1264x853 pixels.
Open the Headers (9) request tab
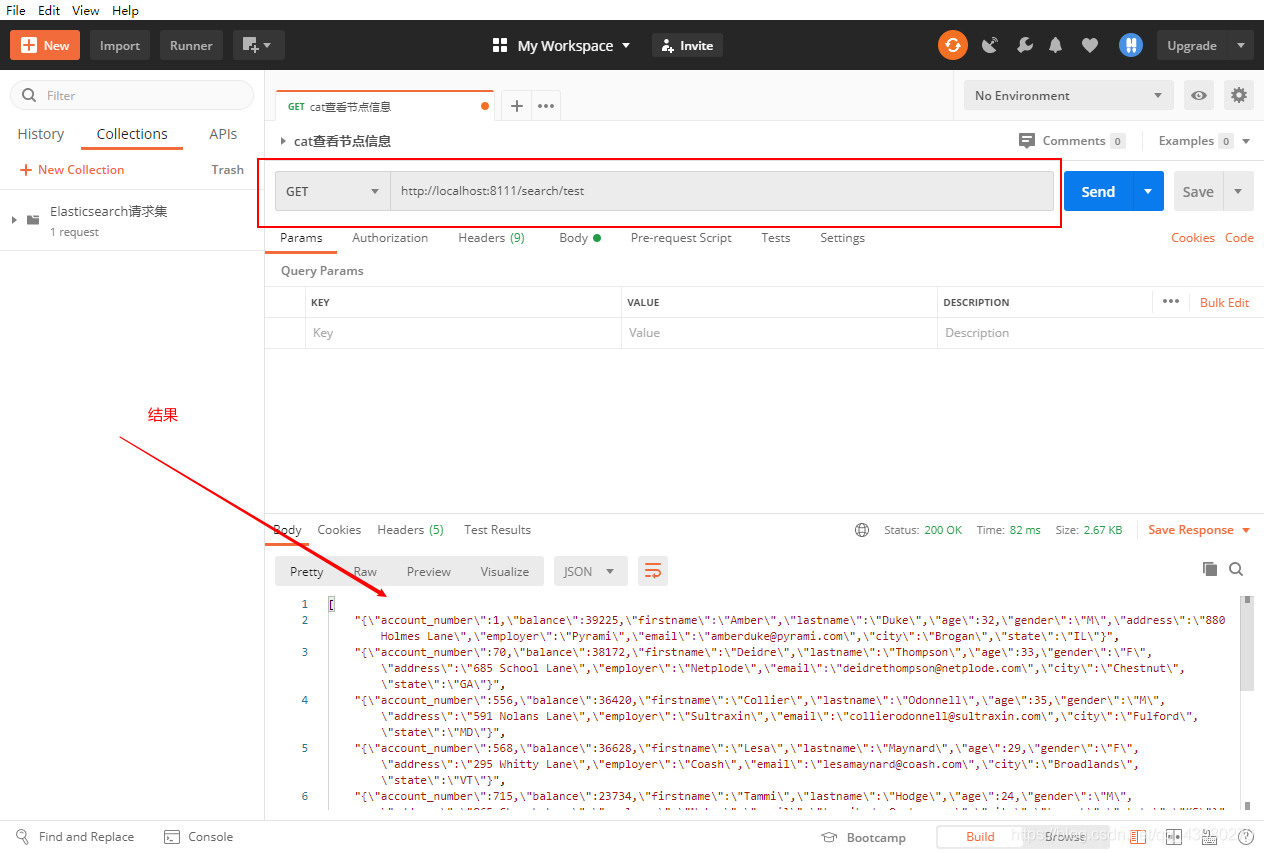point(491,238)
